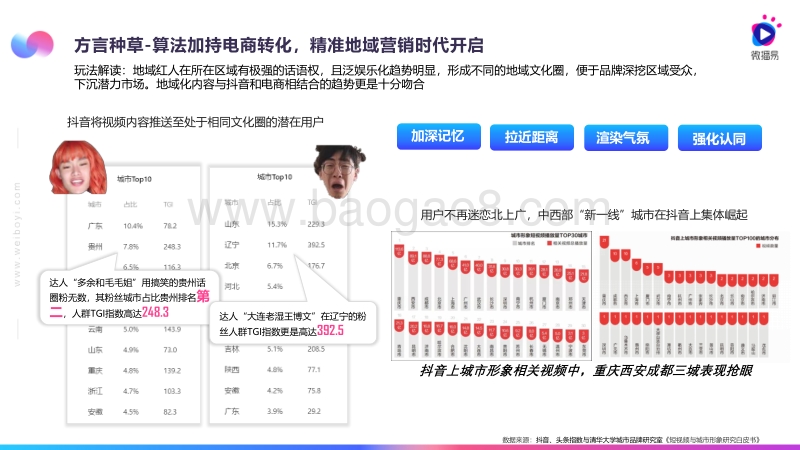
Task: Click the 143.9 TGI cell
Action: click(172, 329)
